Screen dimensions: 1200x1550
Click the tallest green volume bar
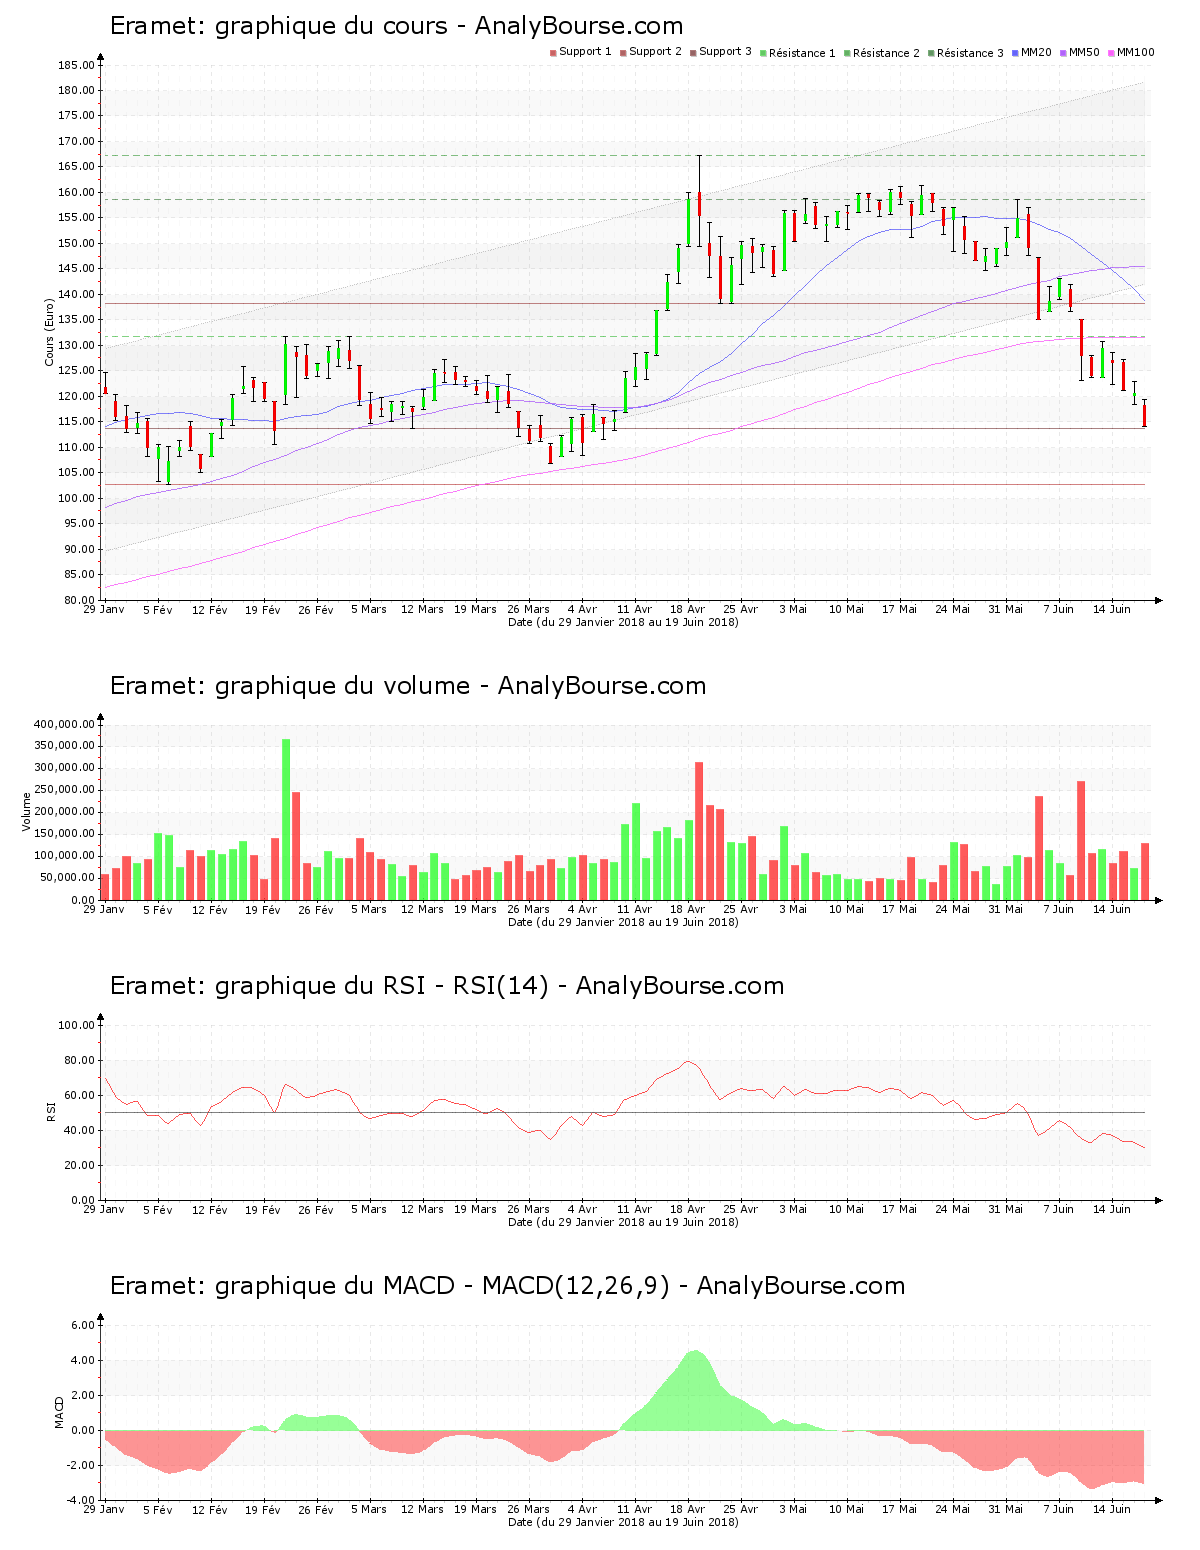pos(286,819)
